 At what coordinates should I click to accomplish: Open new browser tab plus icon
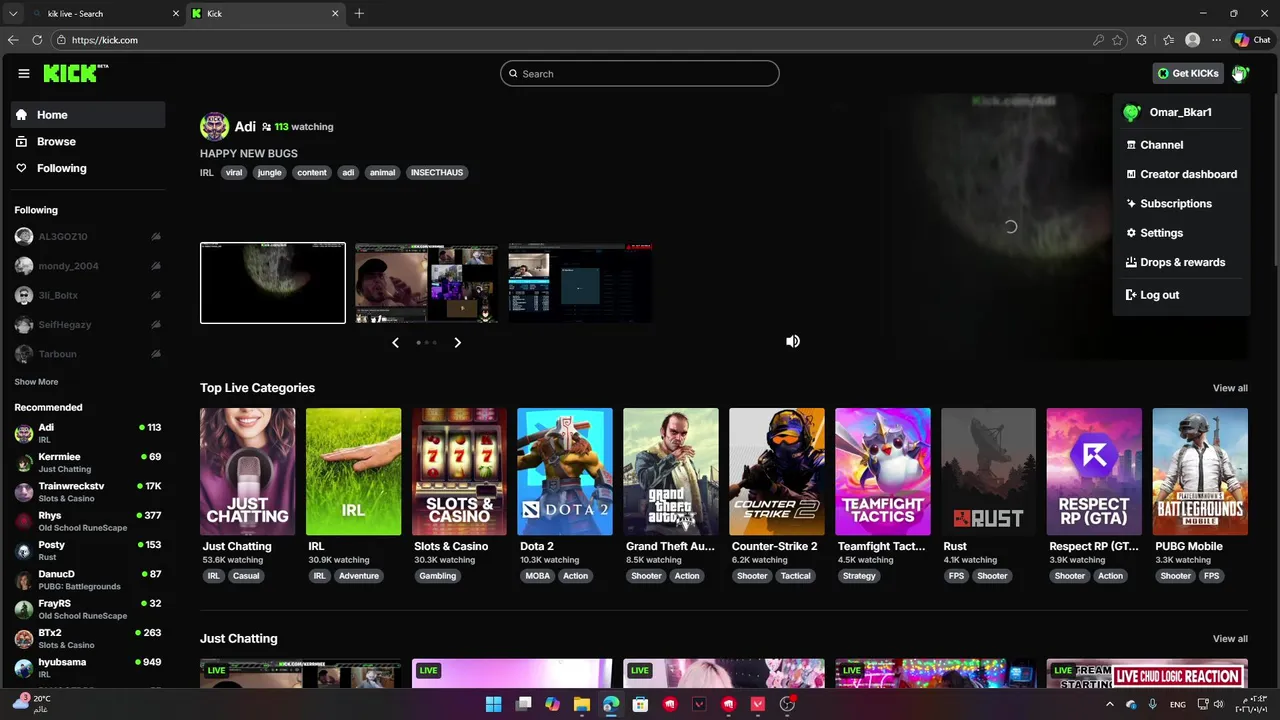pos(359,13)
